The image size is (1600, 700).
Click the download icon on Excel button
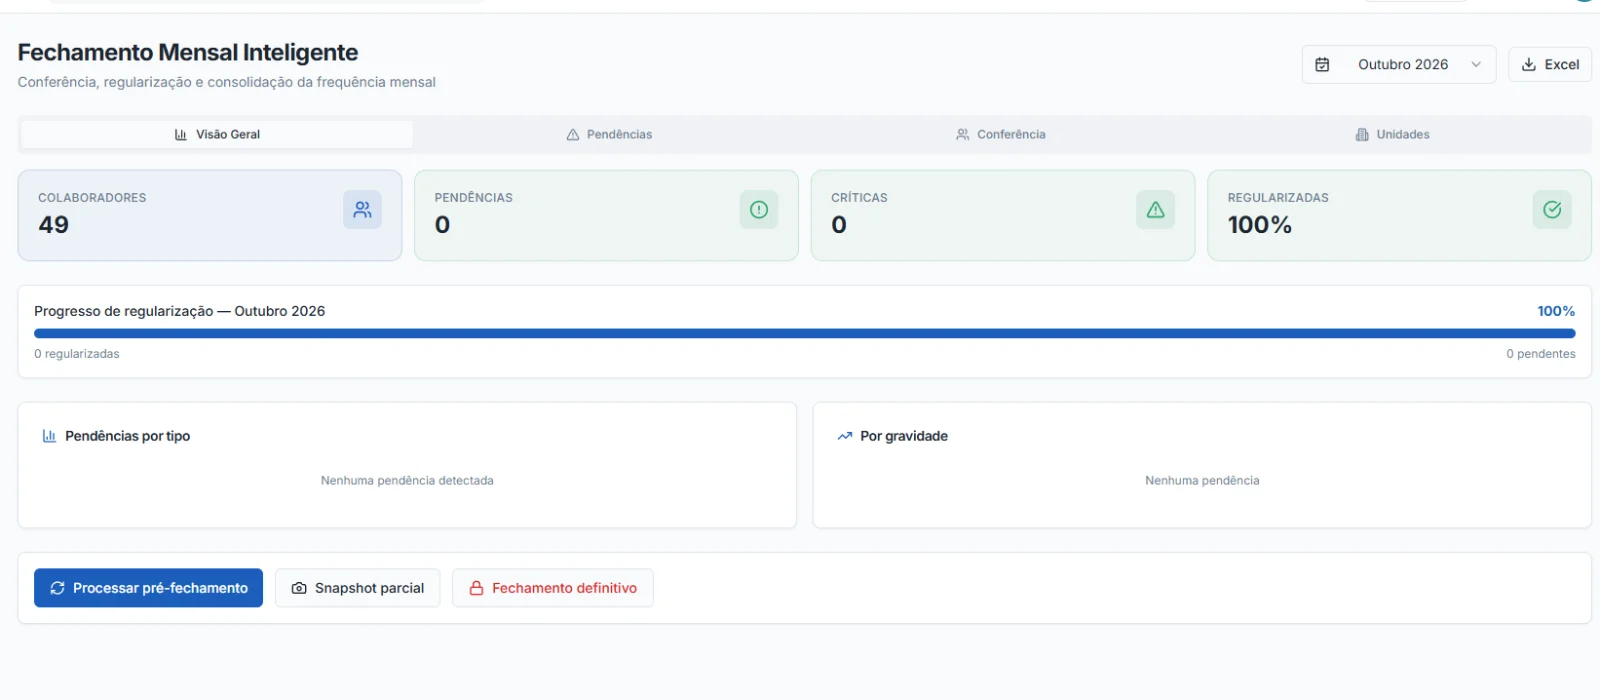click(1528, 64)
